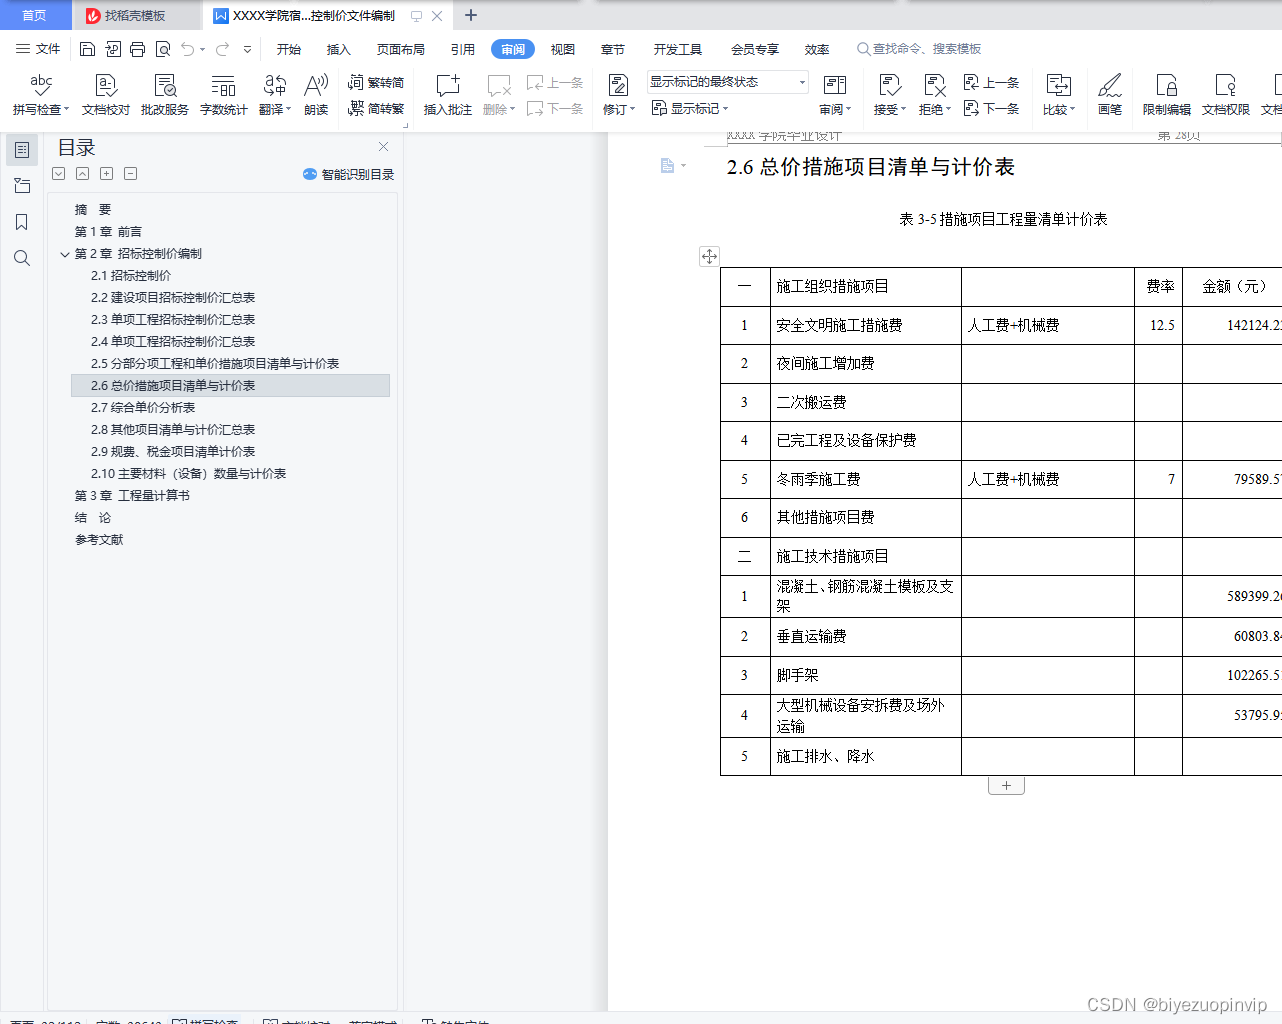Collapse 第2章 招标控制价编制 tree node
Image resolution: width=1282 pixels, height=1024 pixels.
pos(65,254)
